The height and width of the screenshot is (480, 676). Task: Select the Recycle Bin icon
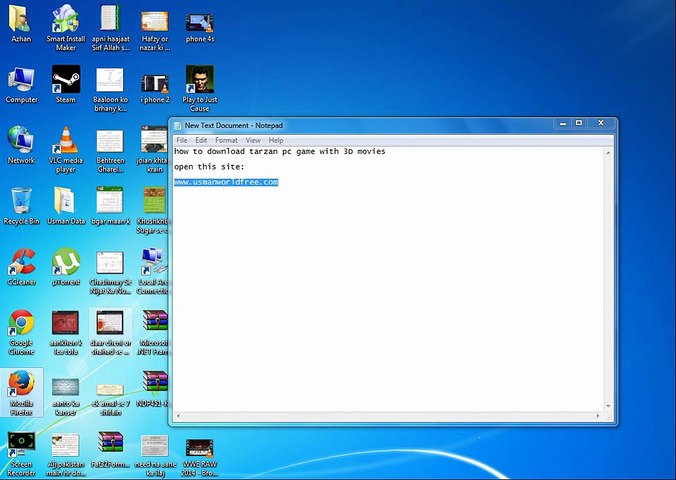(x=21, y=200)
